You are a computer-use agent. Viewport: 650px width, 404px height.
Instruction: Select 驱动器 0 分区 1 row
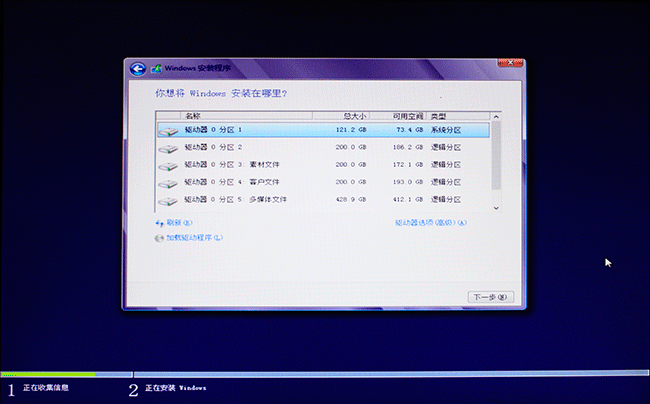[323, 130]
